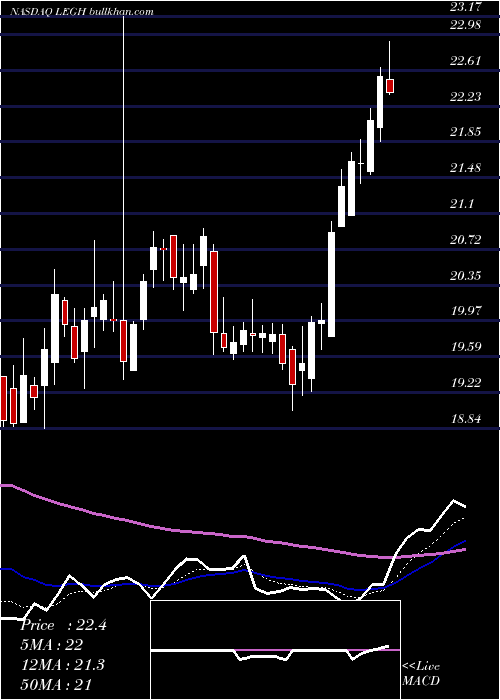Click the <<Live MACD label
500x700 pixels.
(421, 674)
